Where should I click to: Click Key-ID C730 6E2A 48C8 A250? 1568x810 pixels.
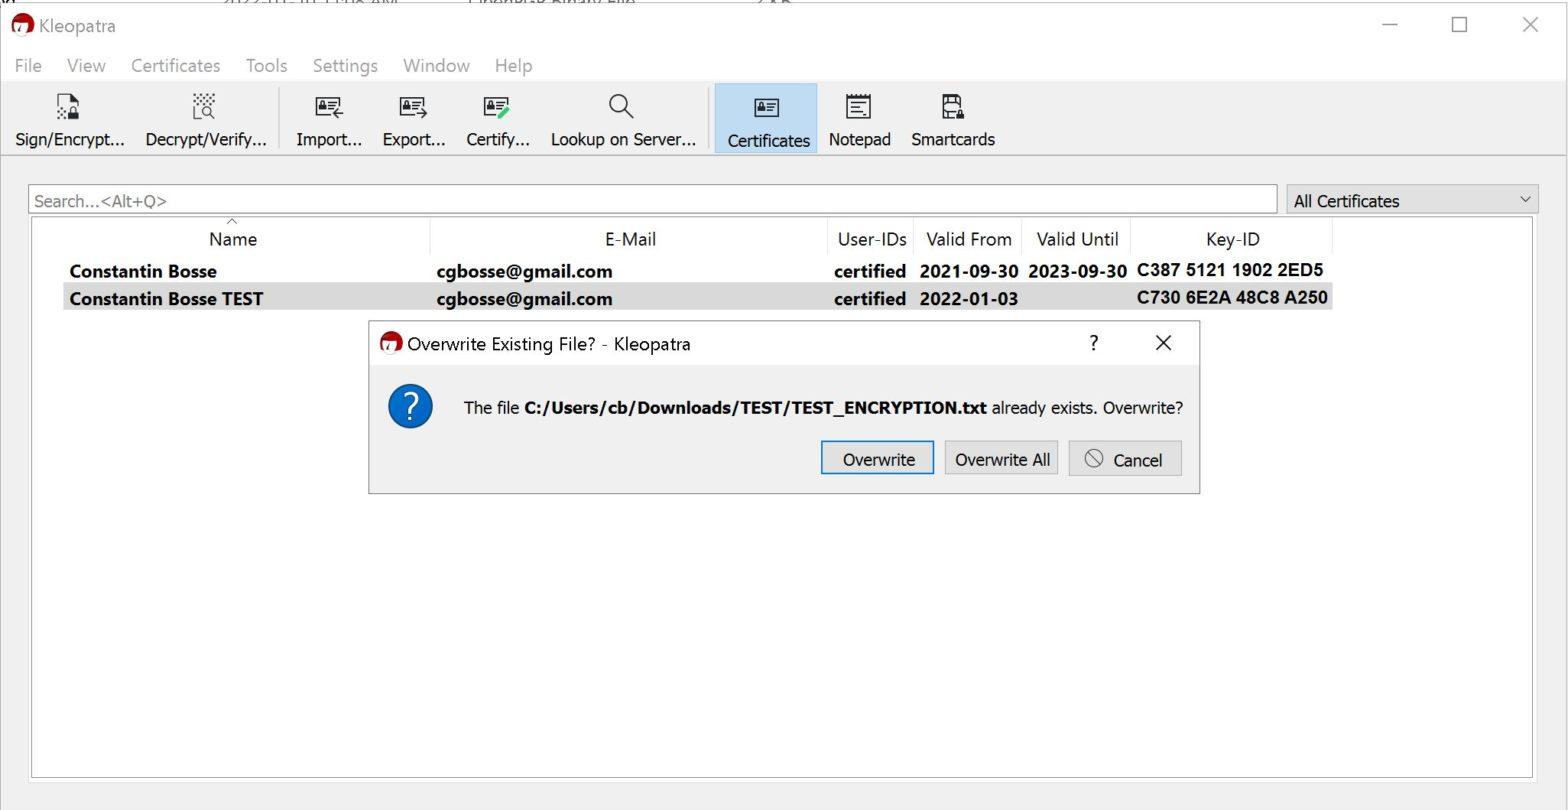coord(1232,297)
